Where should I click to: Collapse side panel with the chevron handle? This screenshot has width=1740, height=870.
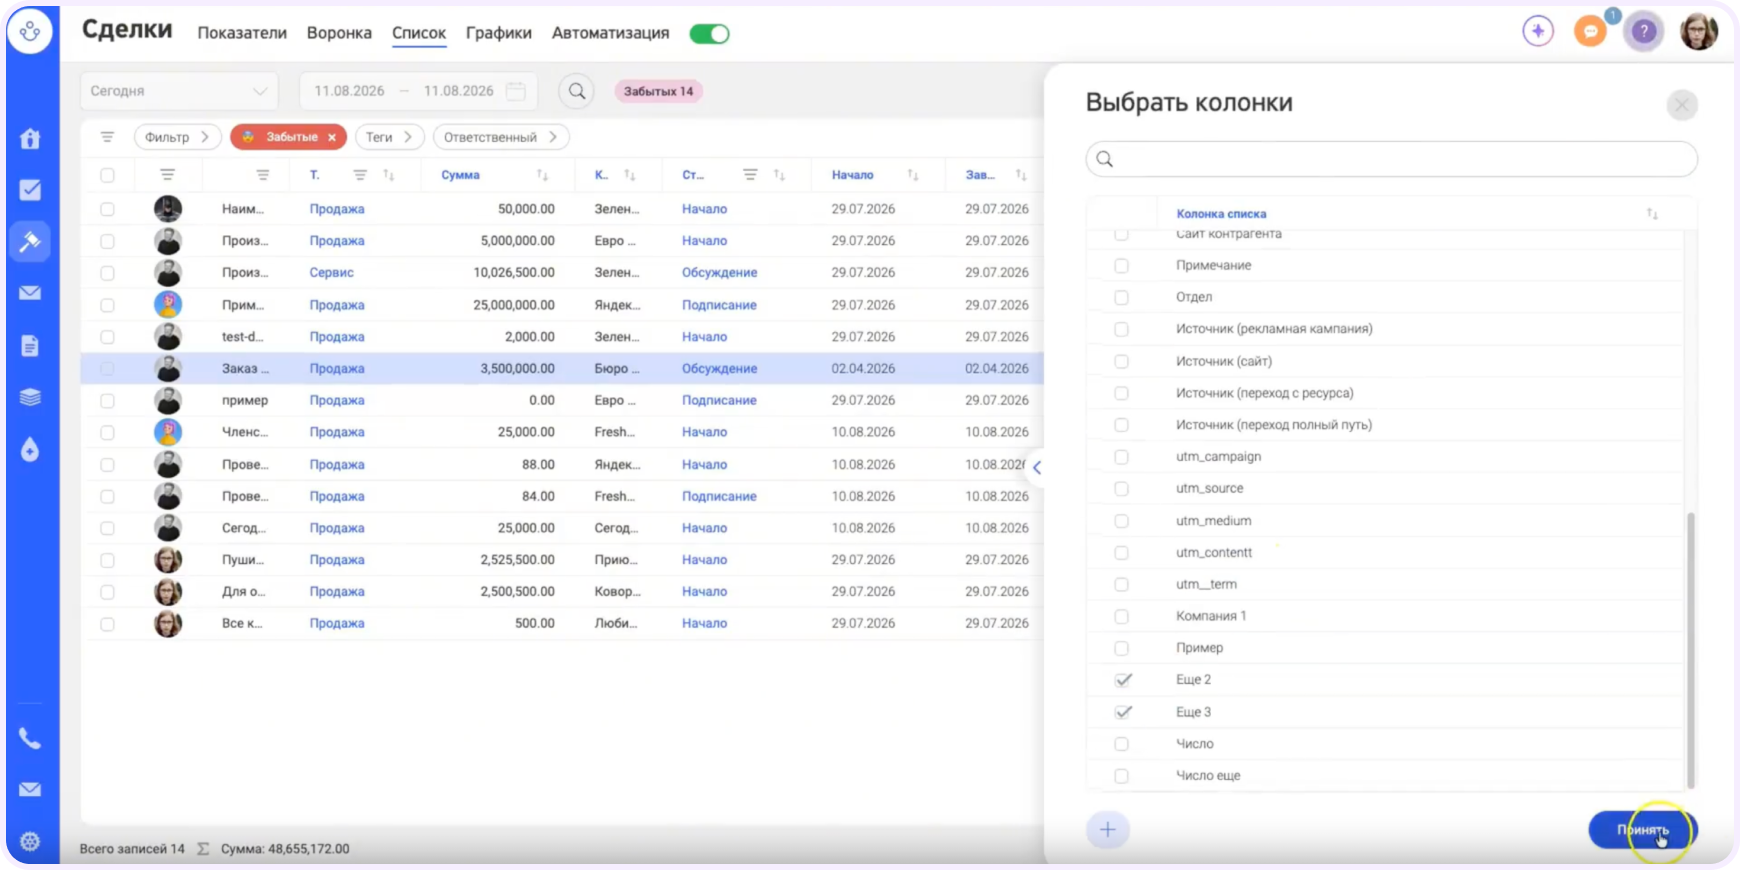(x=1037, y=467)
